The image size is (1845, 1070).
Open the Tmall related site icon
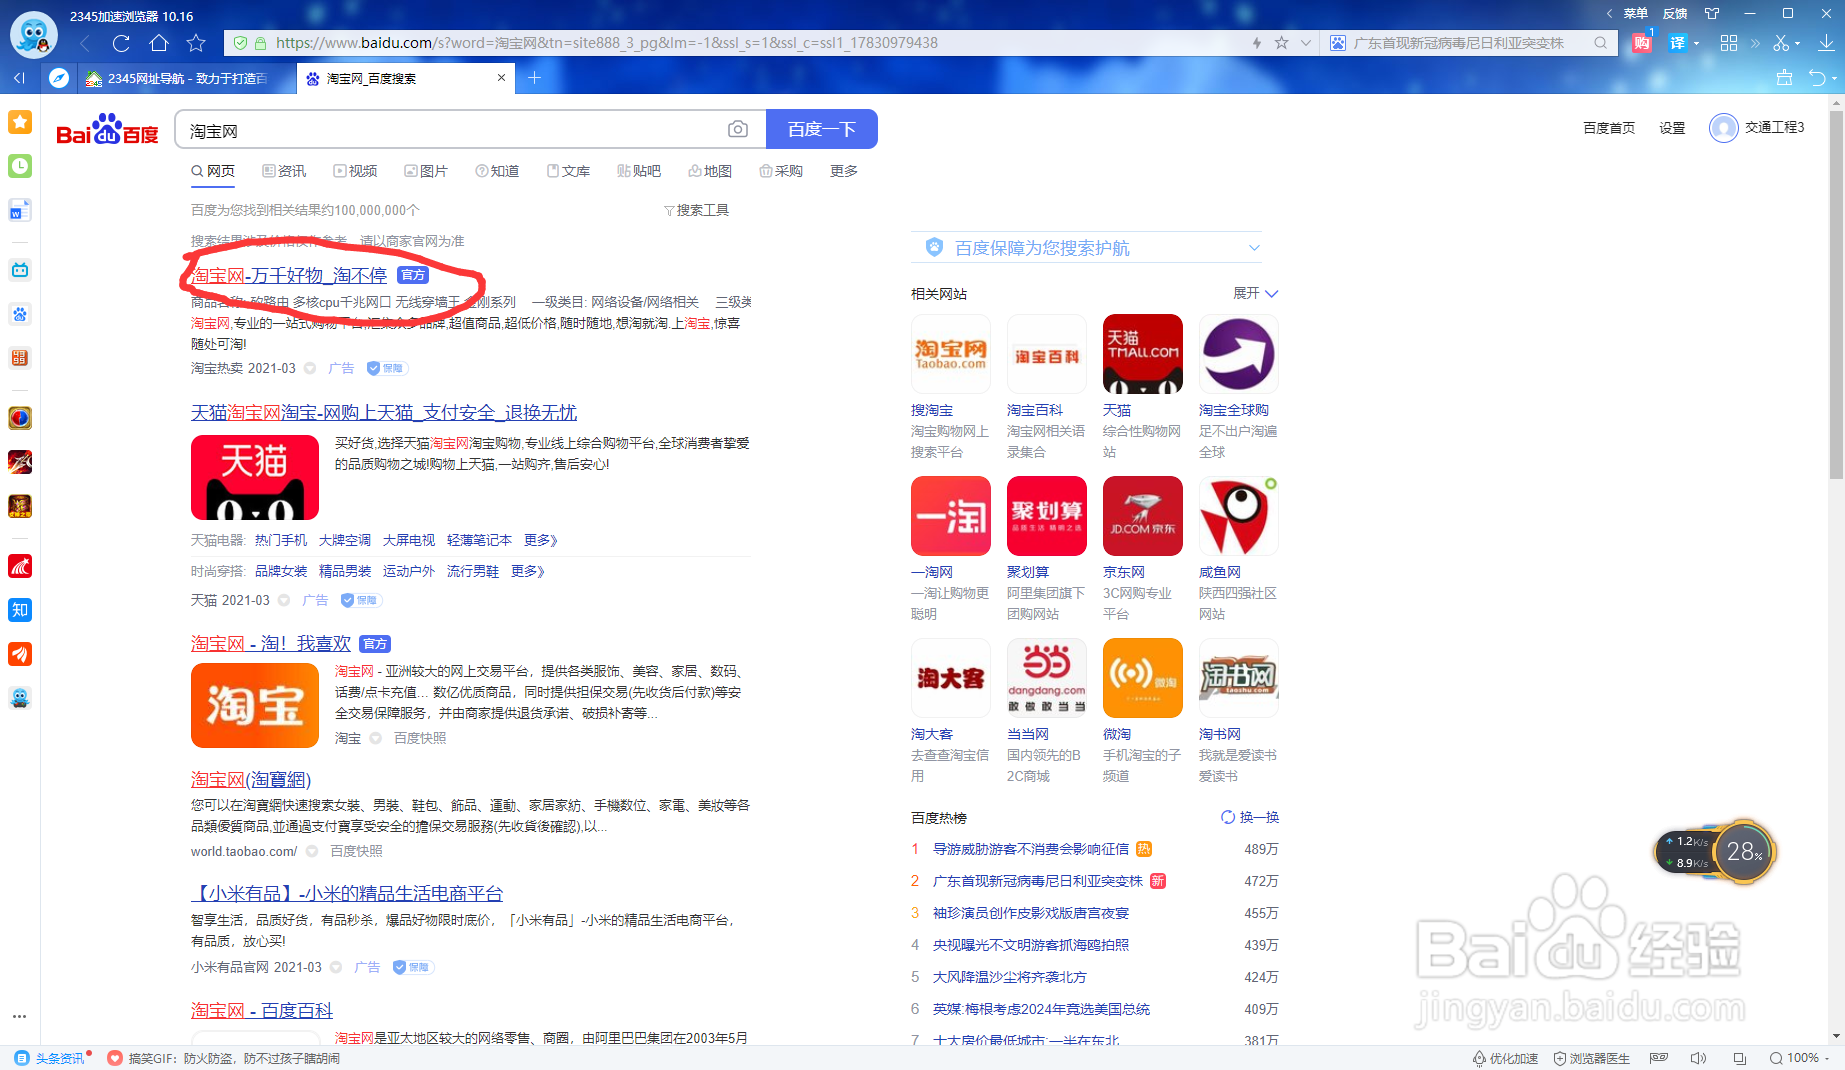(1143, 354)
